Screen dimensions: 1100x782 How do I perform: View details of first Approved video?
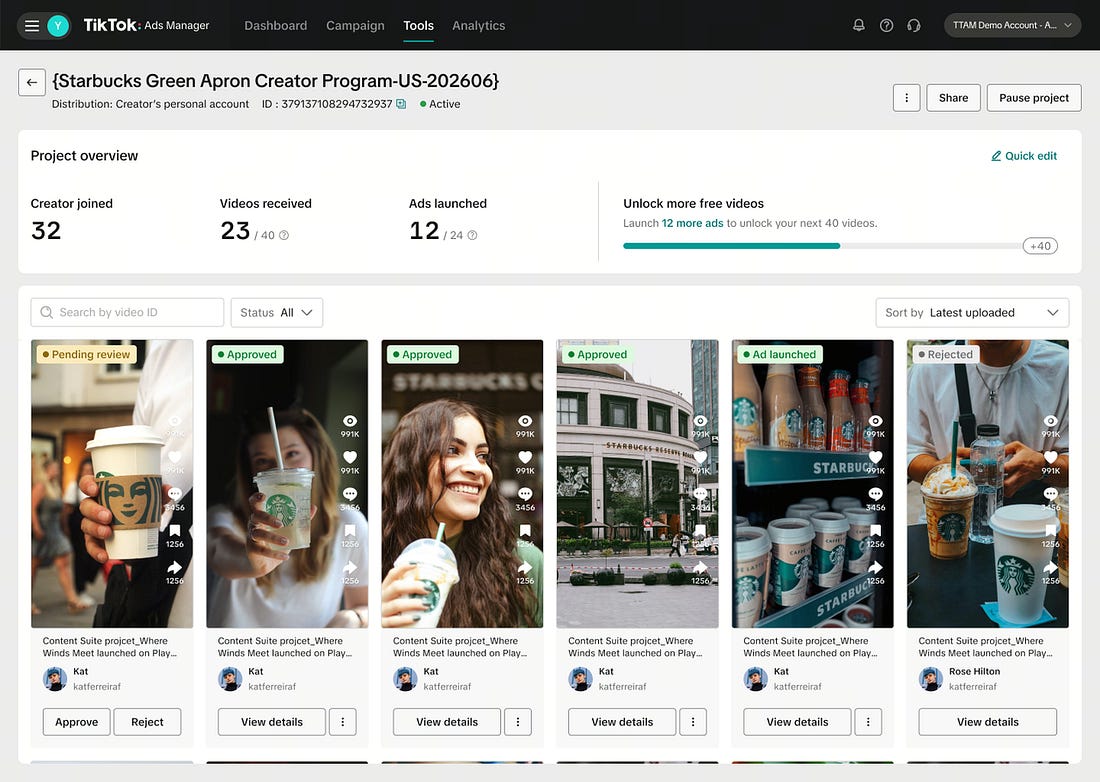(271, 722)
